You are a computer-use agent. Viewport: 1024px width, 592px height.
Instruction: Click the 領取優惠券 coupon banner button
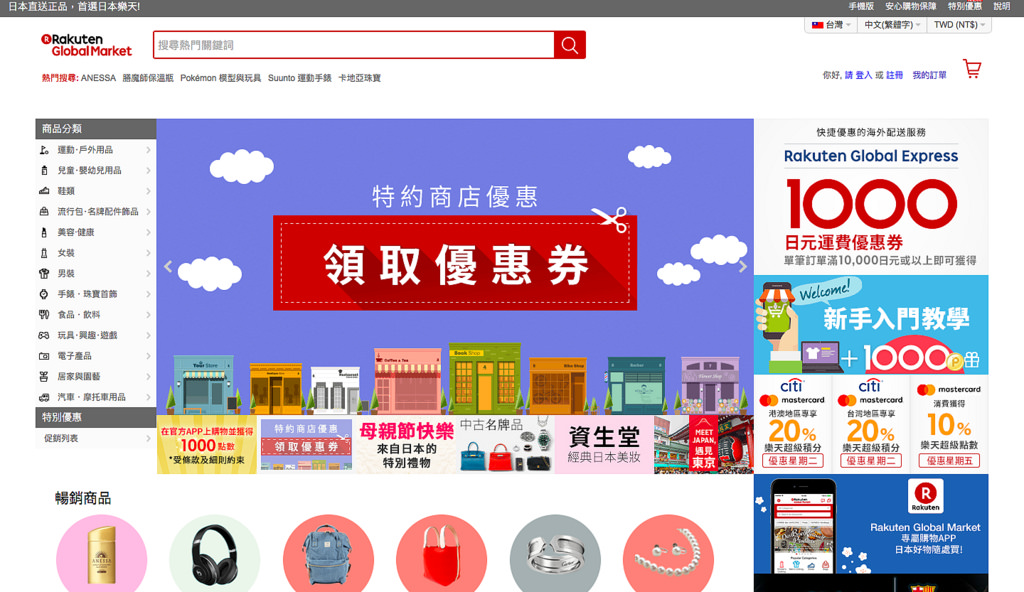click(455, 265)
